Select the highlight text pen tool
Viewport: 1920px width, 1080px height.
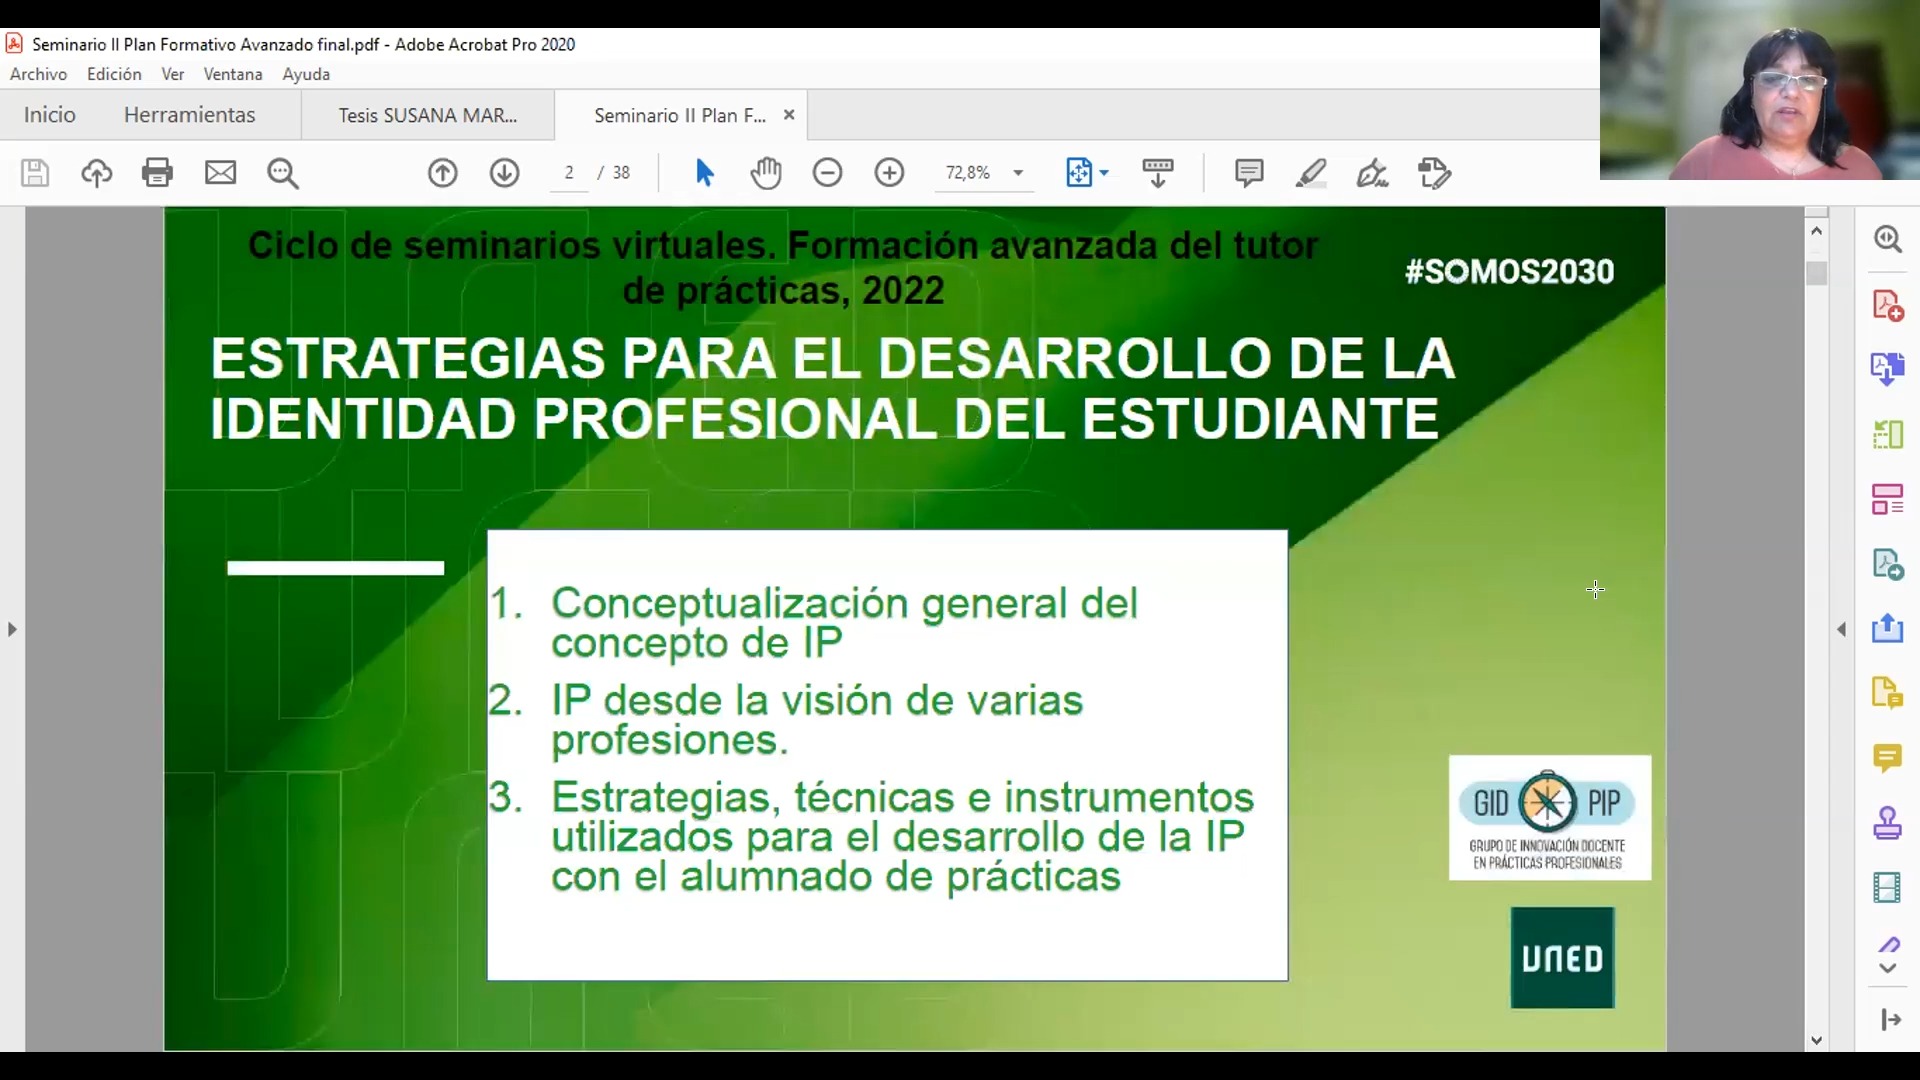[x=1310, y=173]
